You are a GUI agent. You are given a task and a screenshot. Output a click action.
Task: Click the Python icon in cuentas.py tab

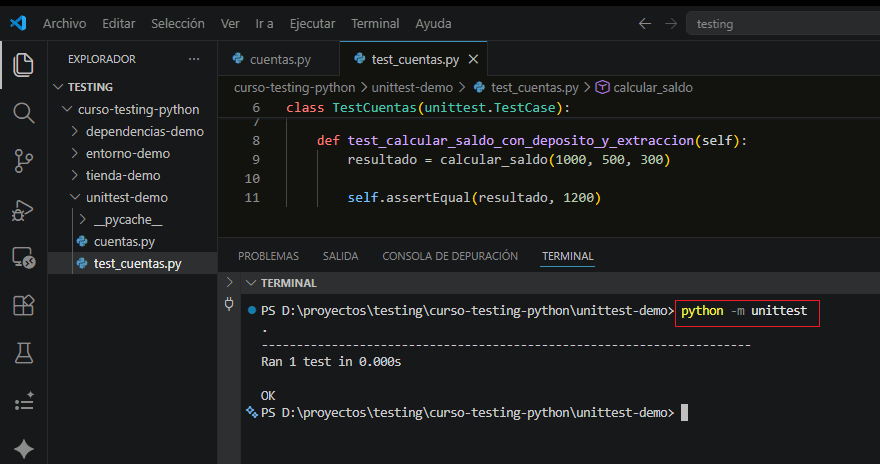coord(238,58)
